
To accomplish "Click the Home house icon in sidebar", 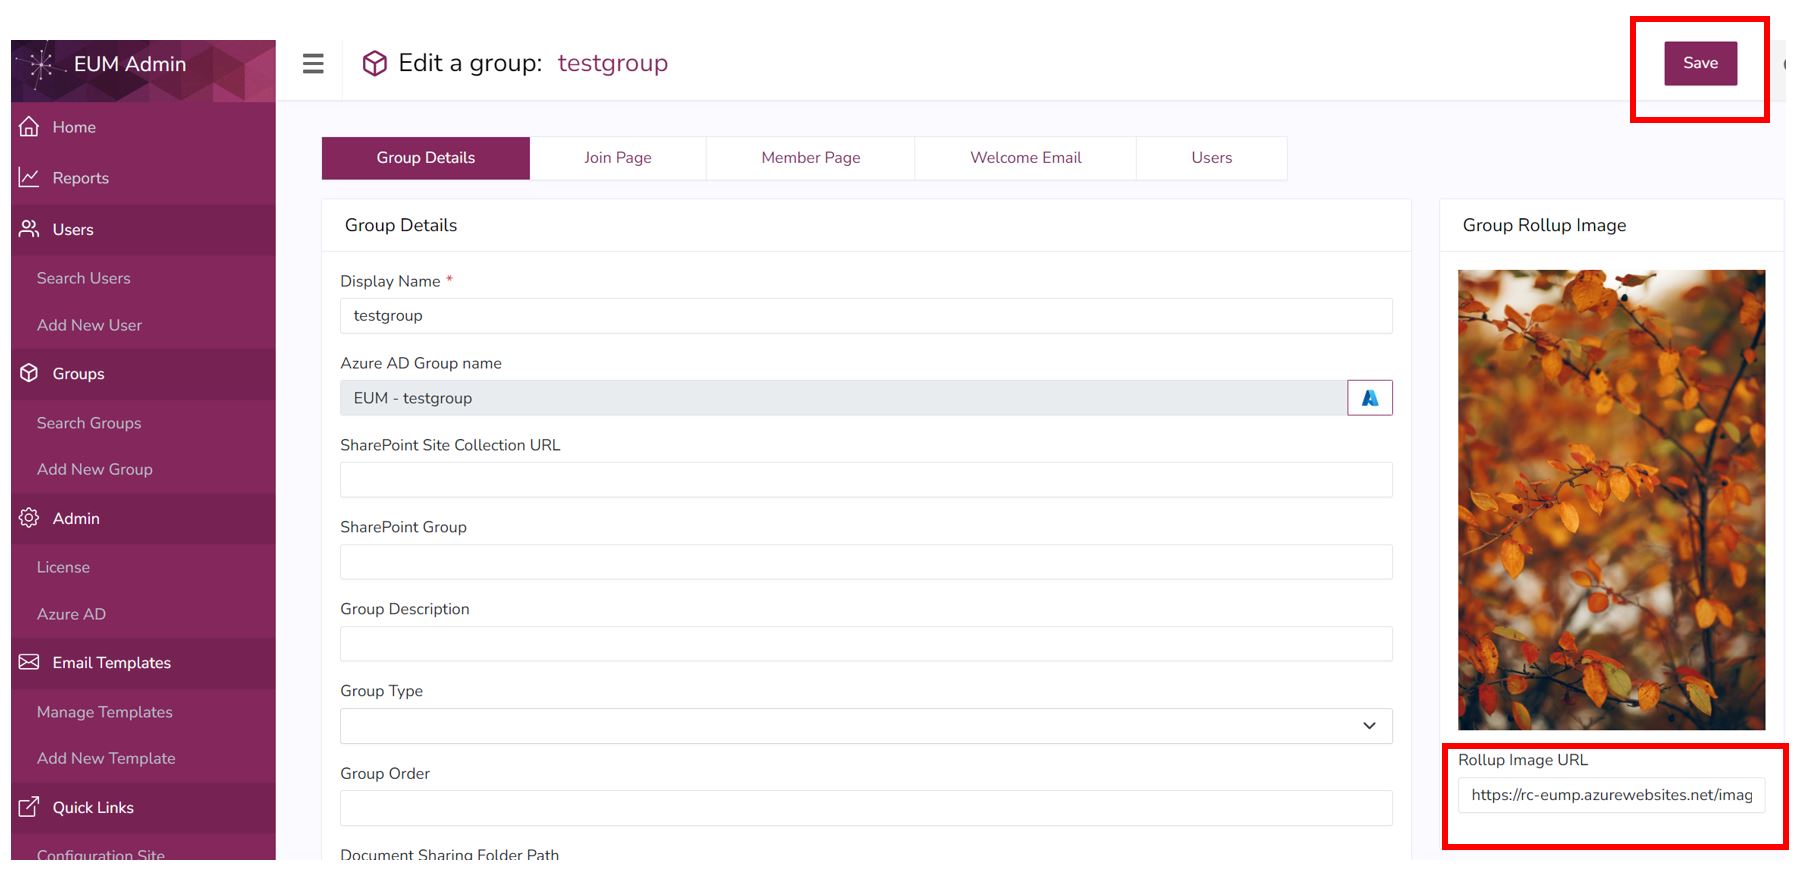I will [29, 127].
